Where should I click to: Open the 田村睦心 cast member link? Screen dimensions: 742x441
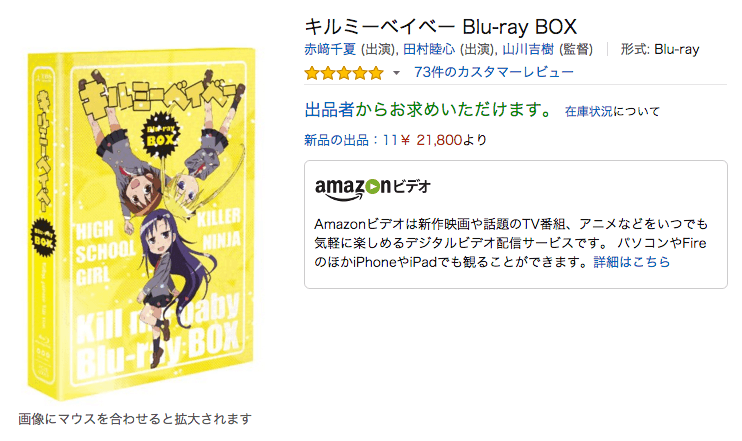click(429, 49)
